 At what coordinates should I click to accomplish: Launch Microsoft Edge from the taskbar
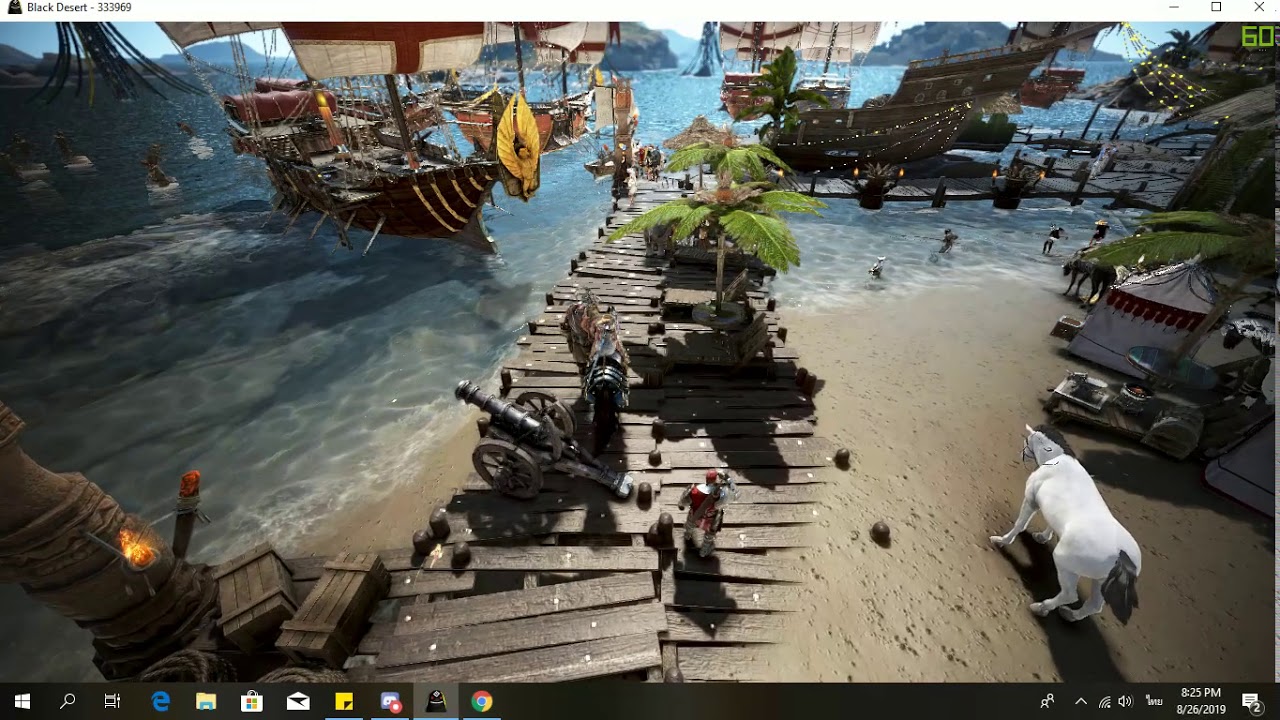tap(160, 701)
